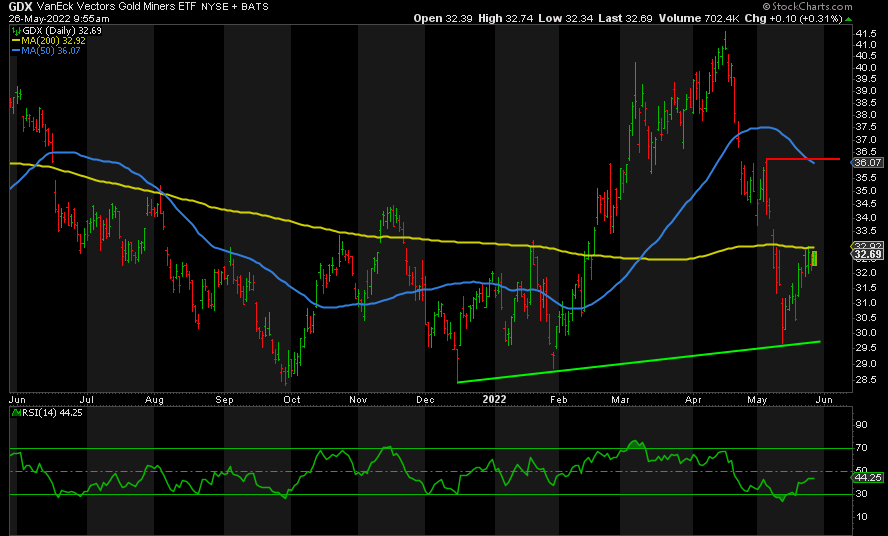Click the 70 level on RSI axis

(x=861, y=448)
